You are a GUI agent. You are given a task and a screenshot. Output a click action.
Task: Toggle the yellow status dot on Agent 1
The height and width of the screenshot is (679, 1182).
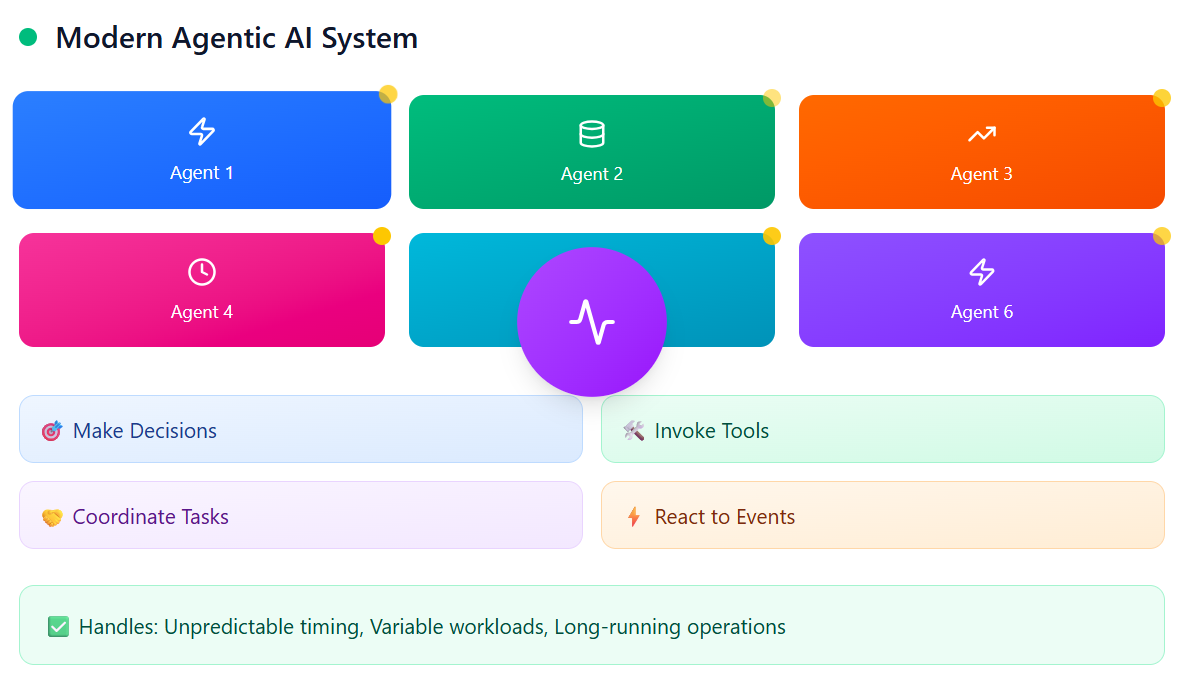click(388, 96)
